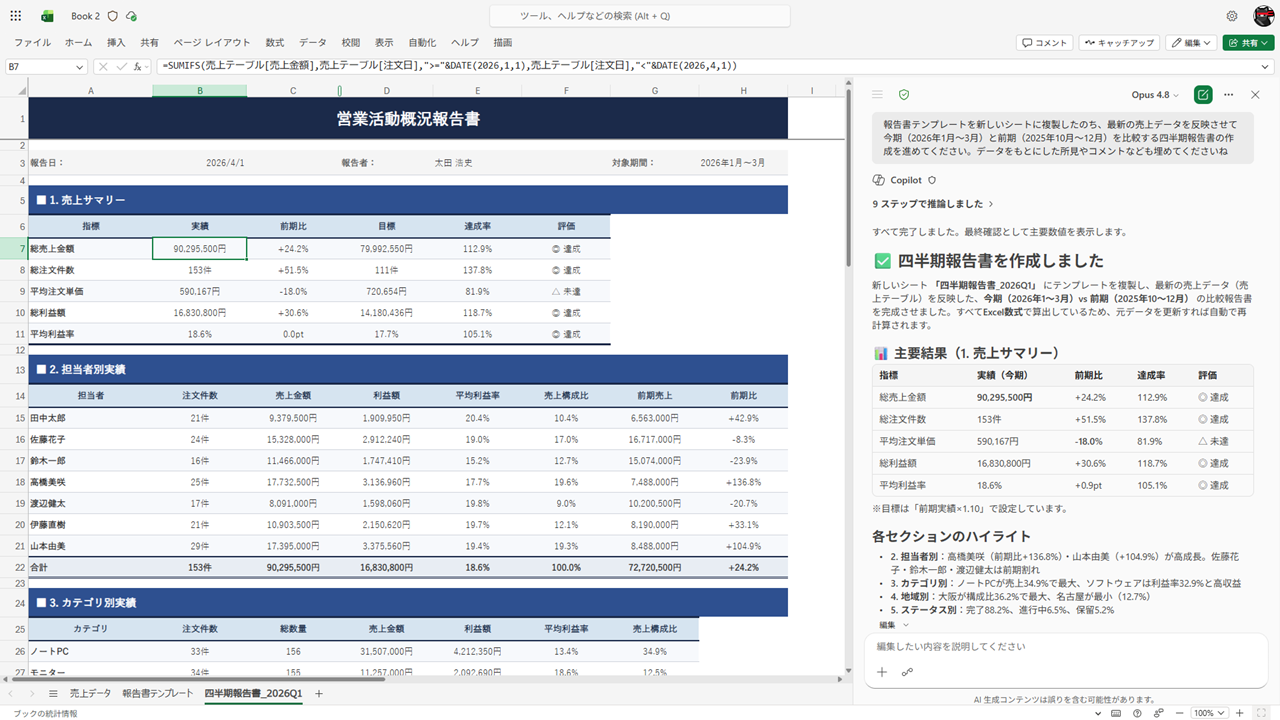This screenshot has height=720, width=1280.
Task: Open the zoom level 100% dropdown
Action: [x=1208, y=713]
